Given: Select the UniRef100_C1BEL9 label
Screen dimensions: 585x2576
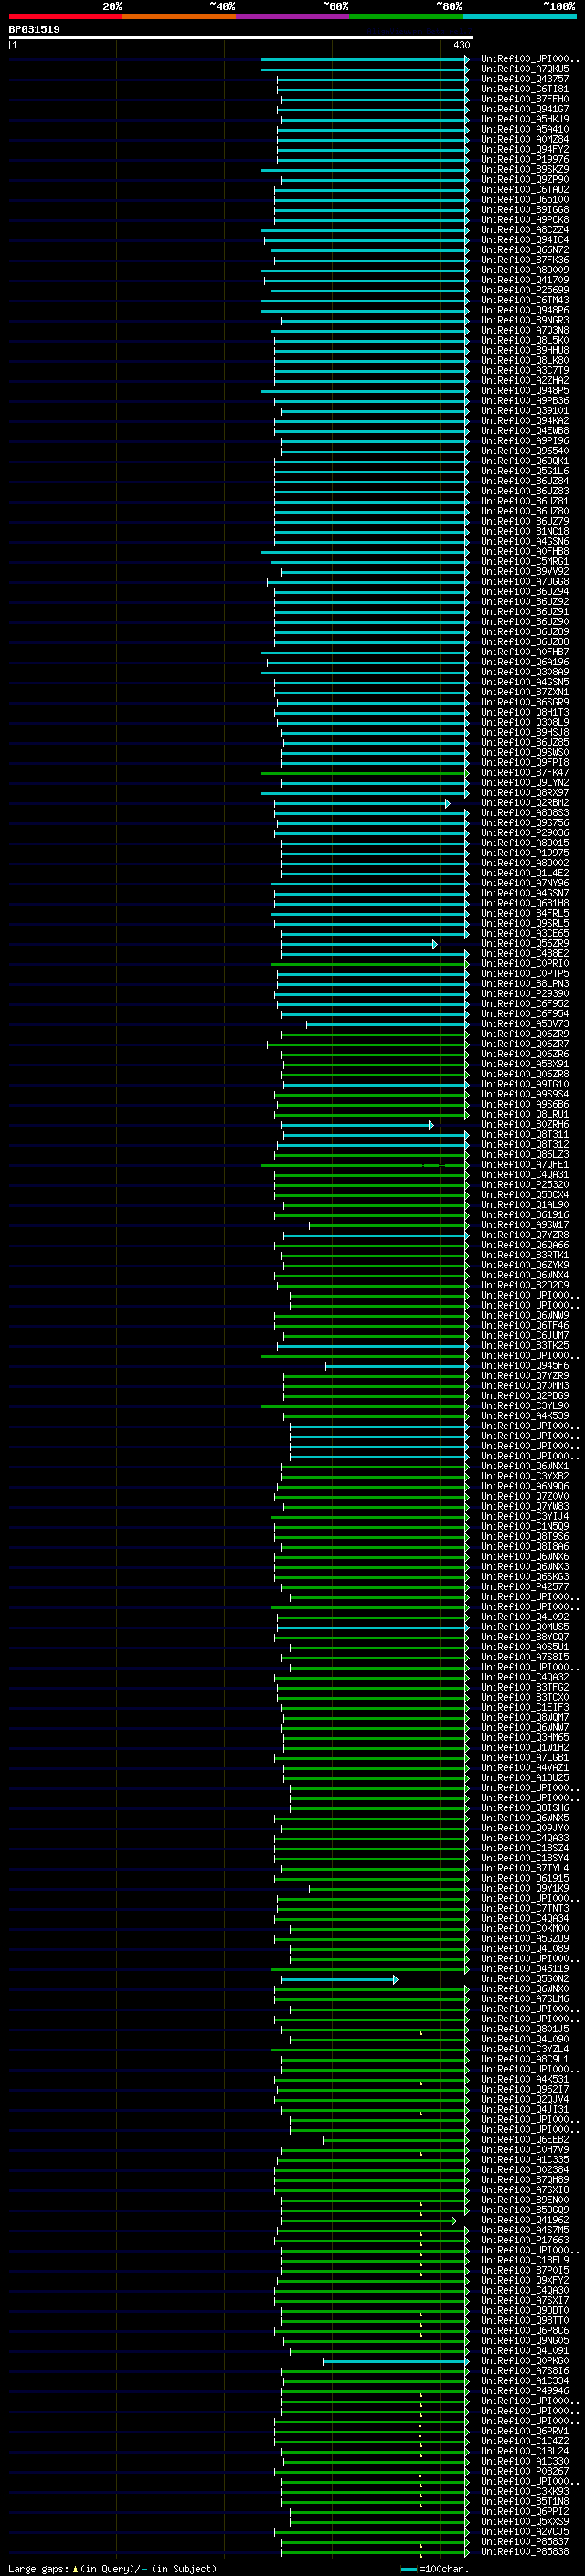Looking at the screenshot, I should 524,2259.
